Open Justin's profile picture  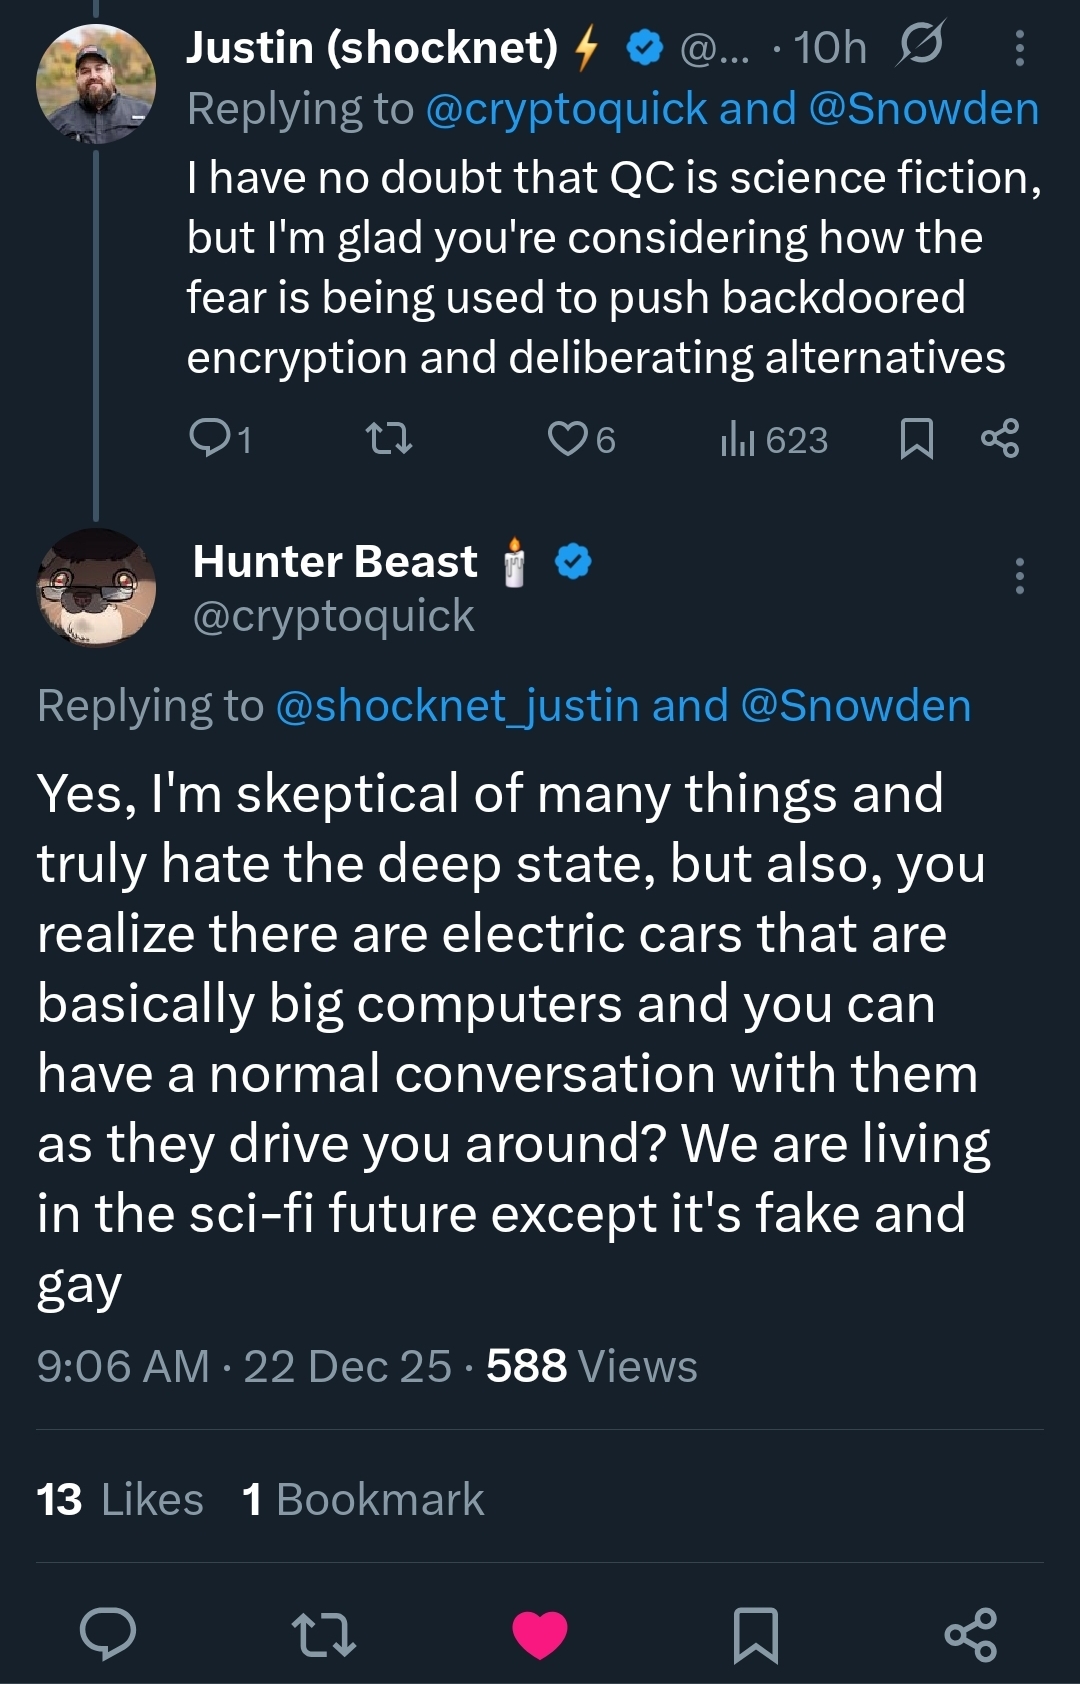point(95,83)
